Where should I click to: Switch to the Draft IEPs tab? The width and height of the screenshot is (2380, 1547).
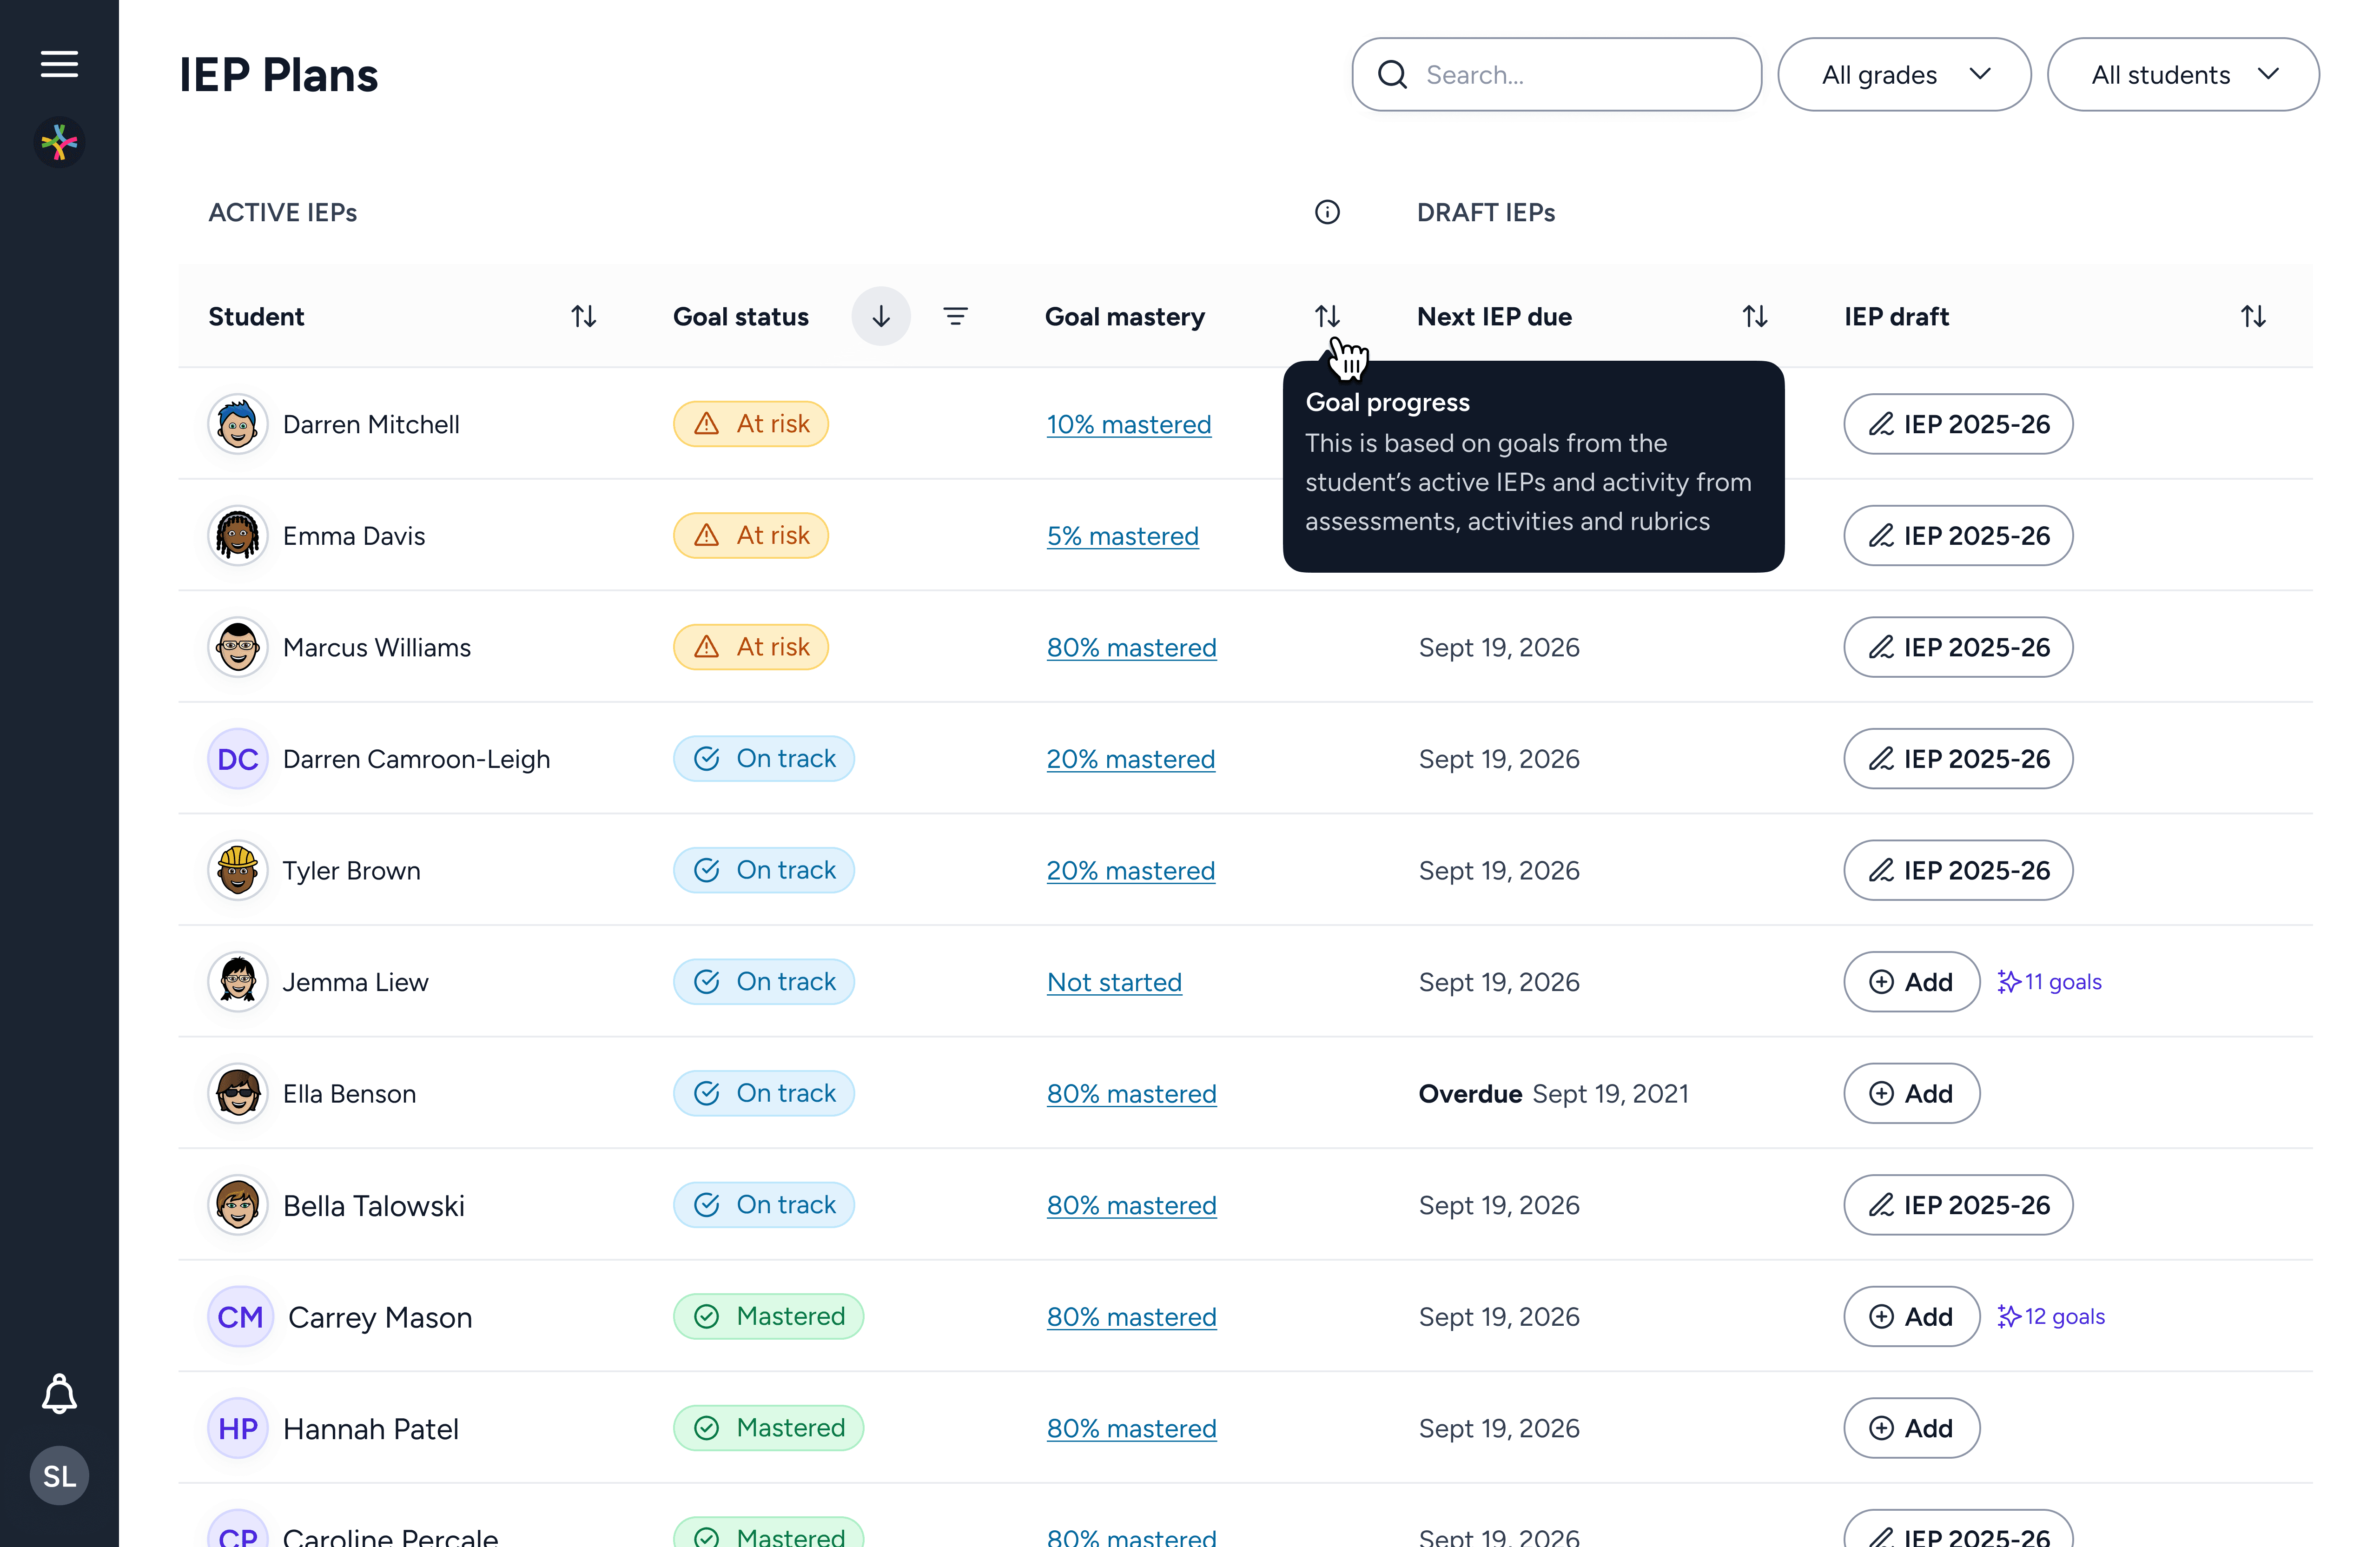click(x=1486, y=212)
